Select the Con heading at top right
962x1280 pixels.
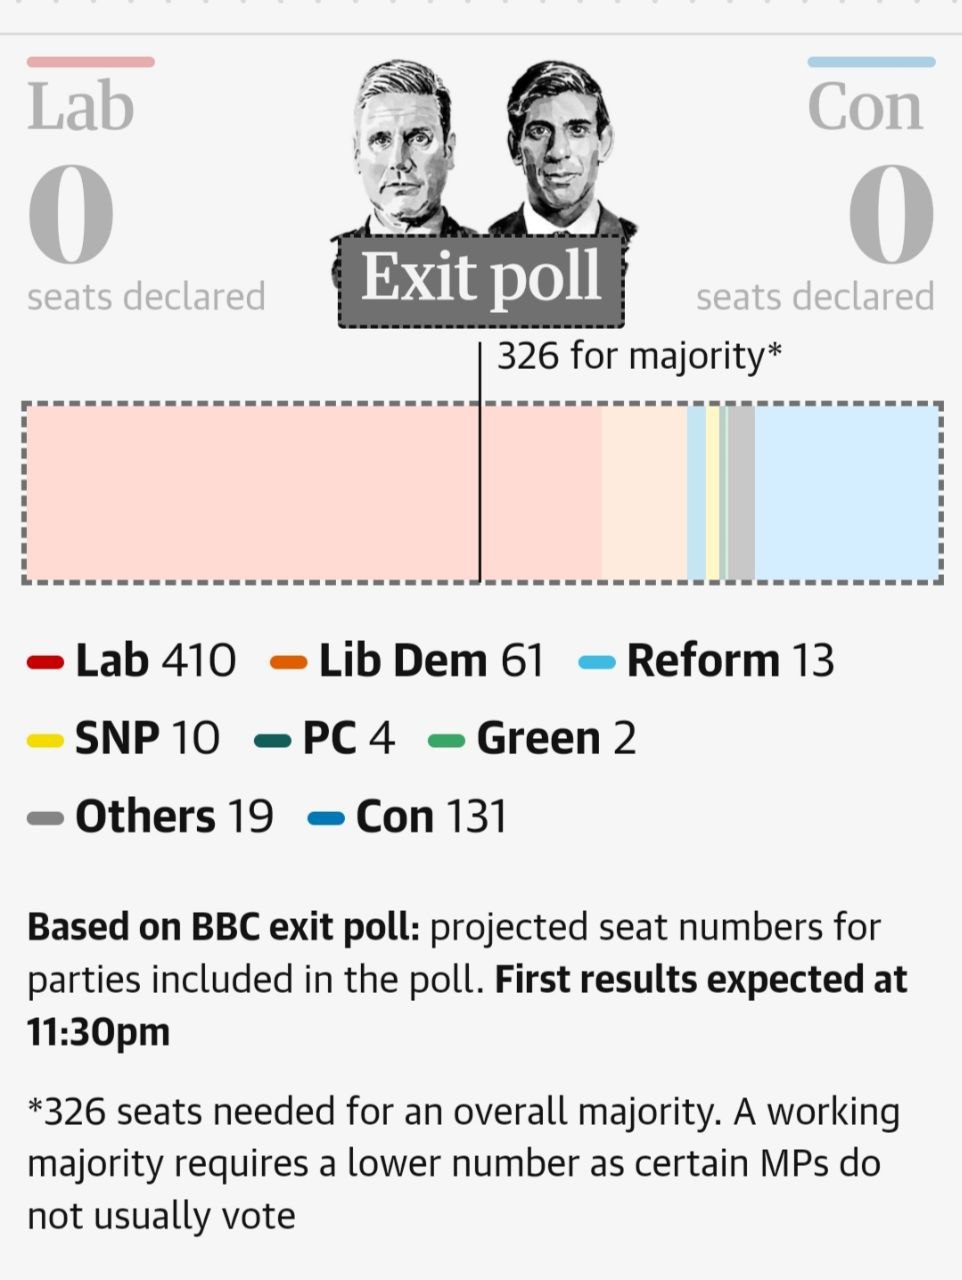coord(865,106)
